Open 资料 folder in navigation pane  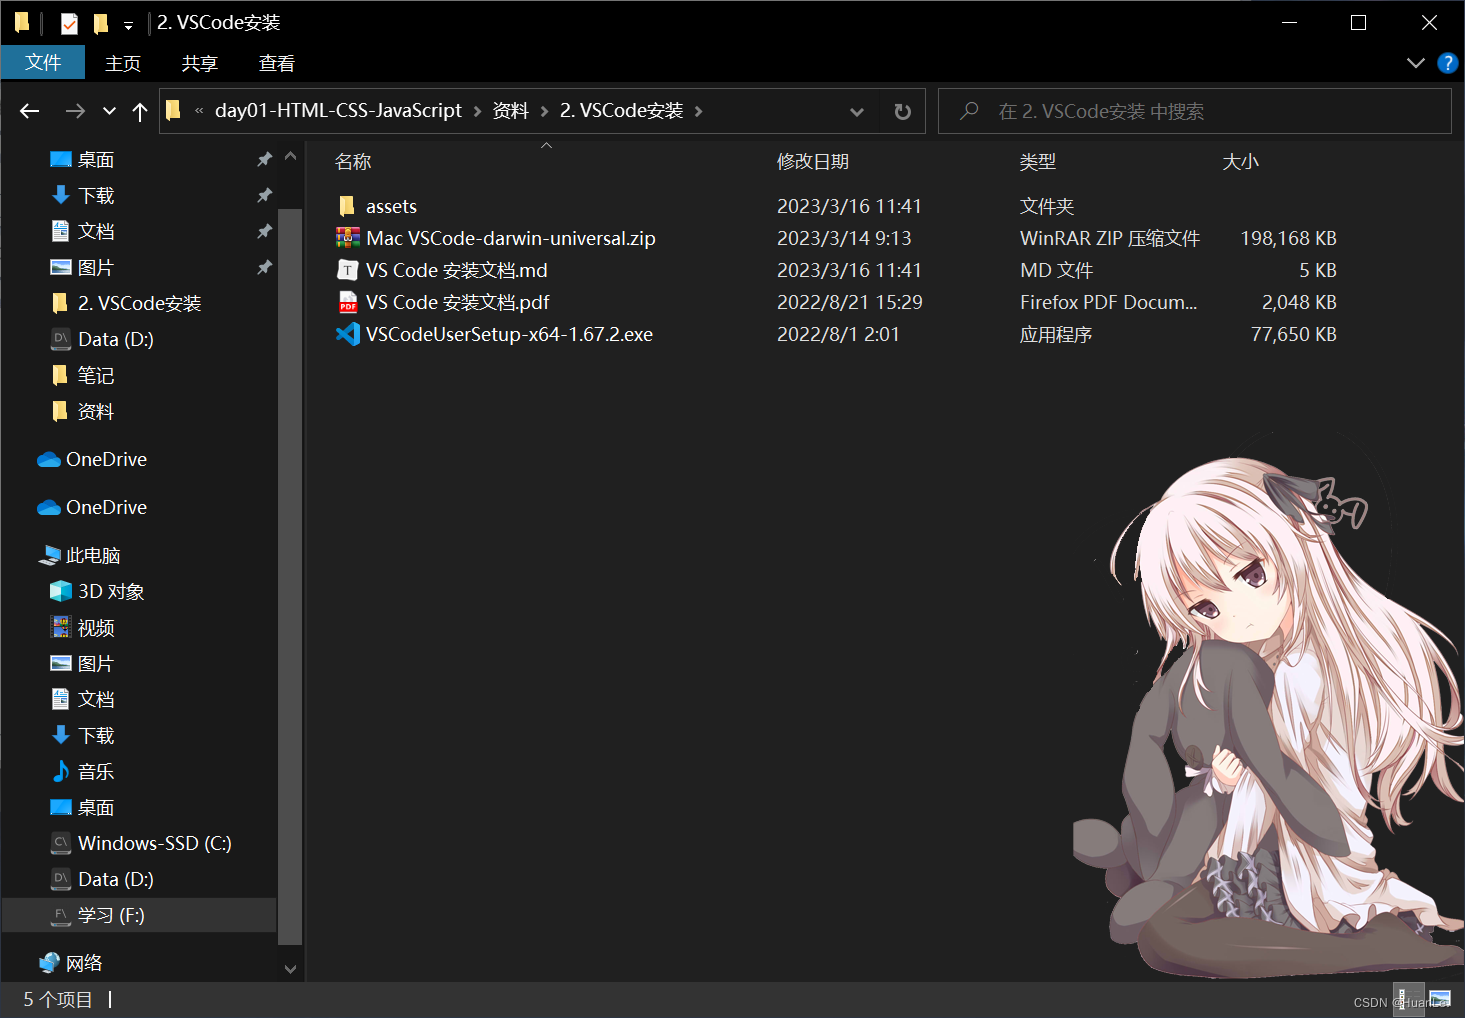click(x=96, y=411)
